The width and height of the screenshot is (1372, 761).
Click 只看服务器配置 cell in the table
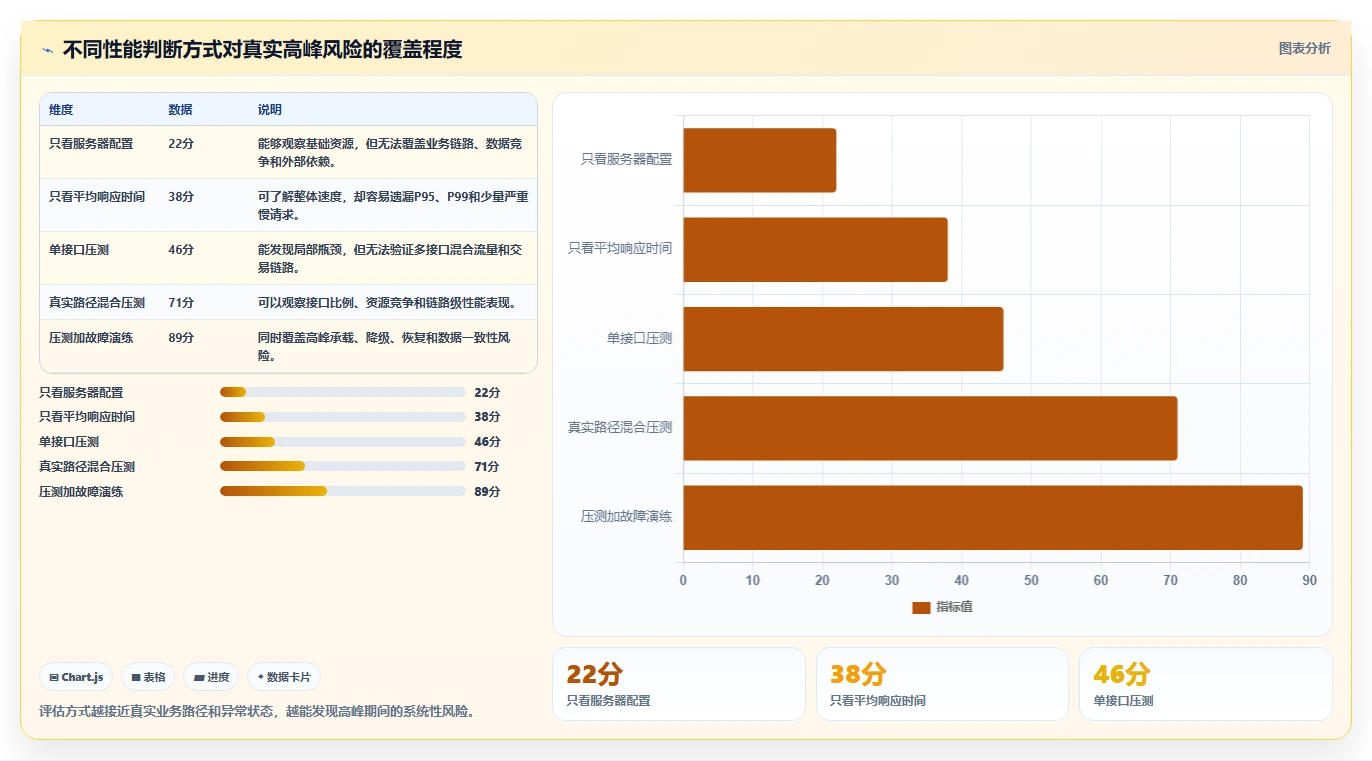[91, 144]
